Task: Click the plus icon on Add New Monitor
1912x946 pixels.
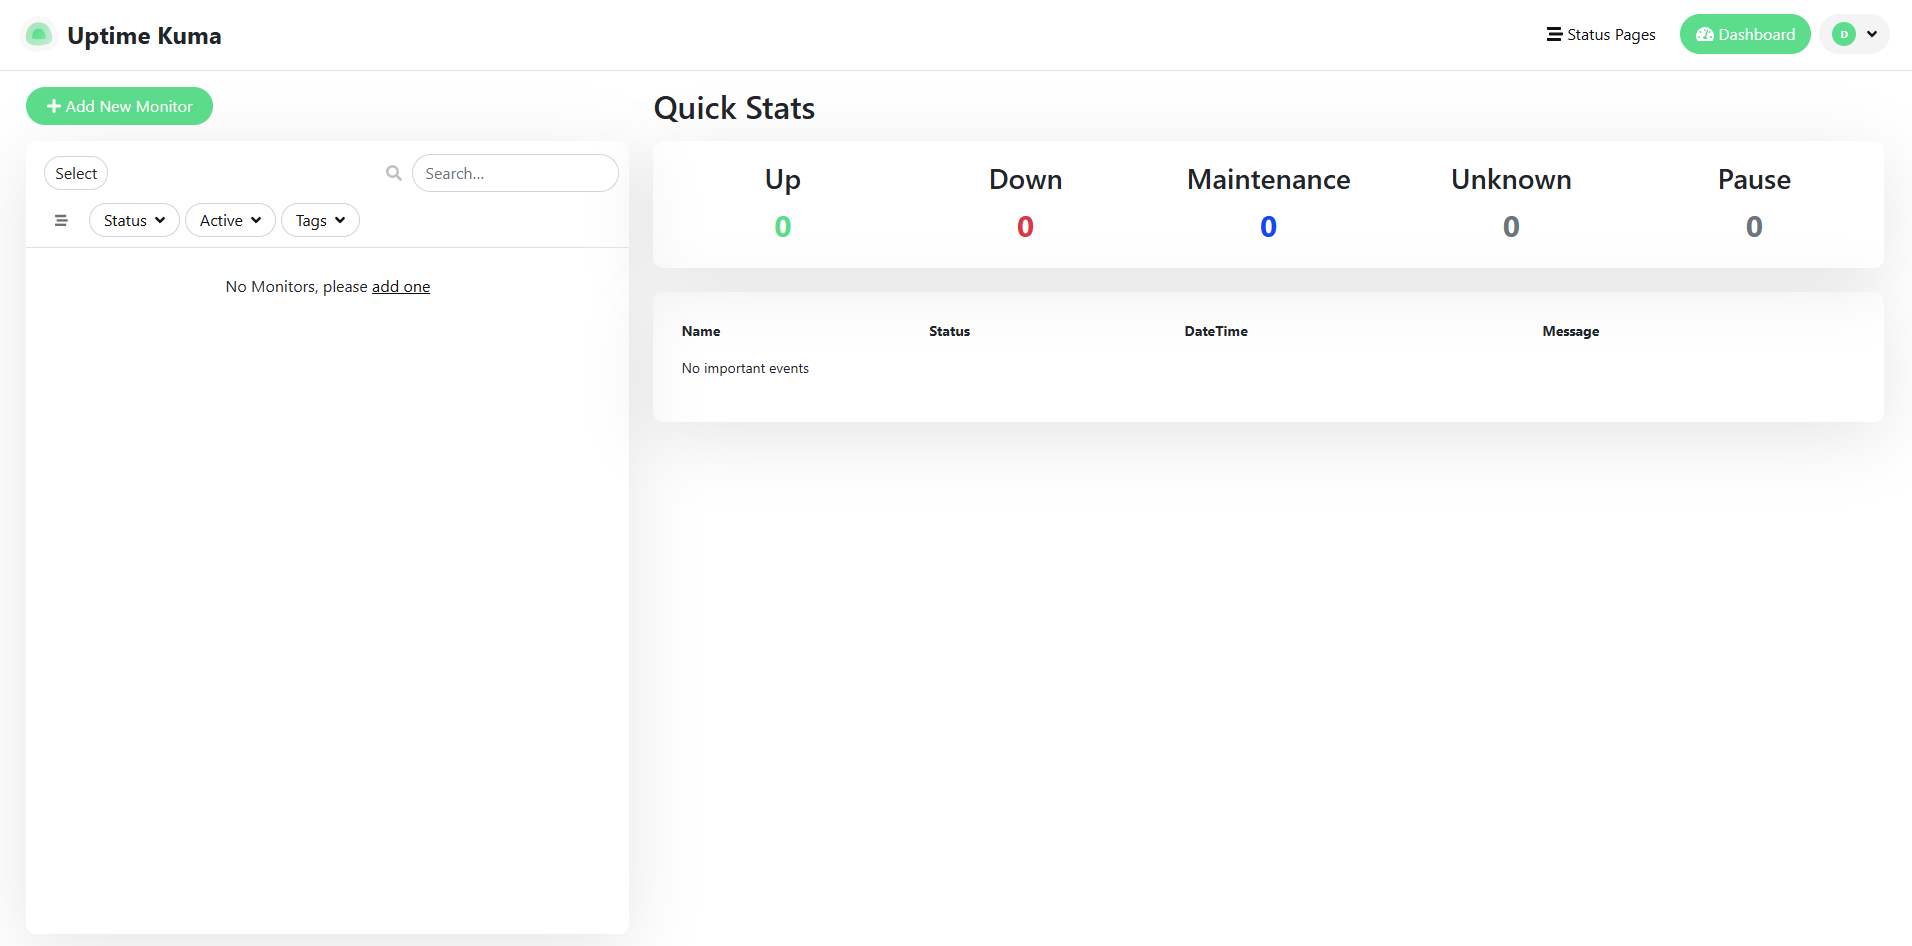Action: [54, 107]
